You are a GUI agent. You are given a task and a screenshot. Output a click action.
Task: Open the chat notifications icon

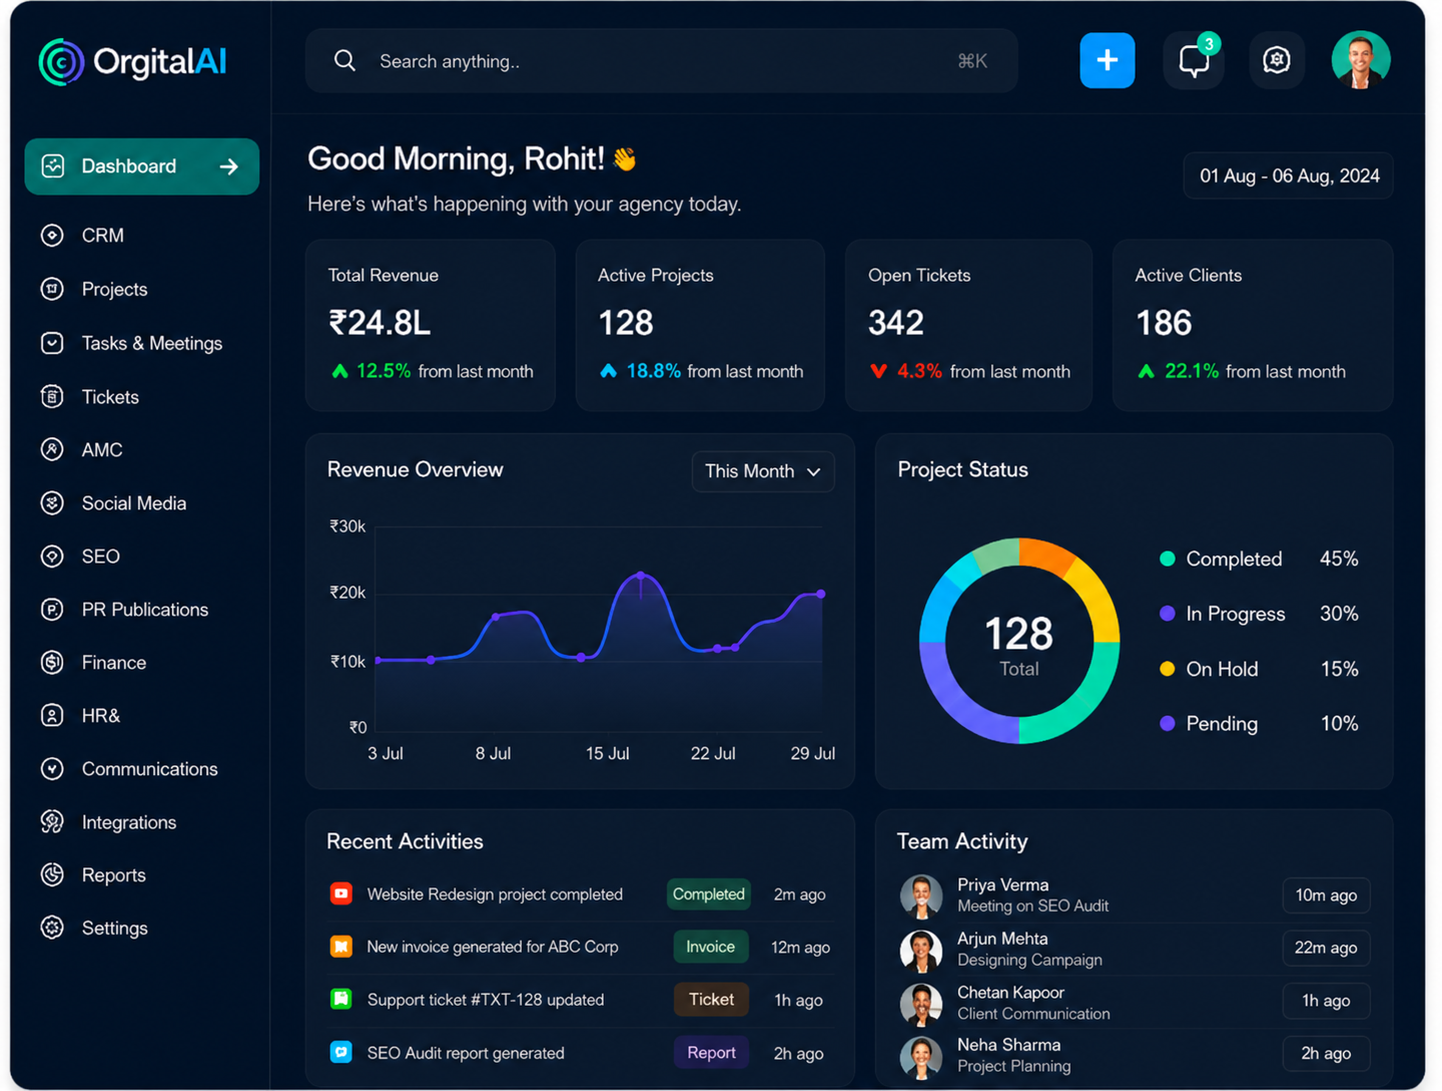point(1194,61)
